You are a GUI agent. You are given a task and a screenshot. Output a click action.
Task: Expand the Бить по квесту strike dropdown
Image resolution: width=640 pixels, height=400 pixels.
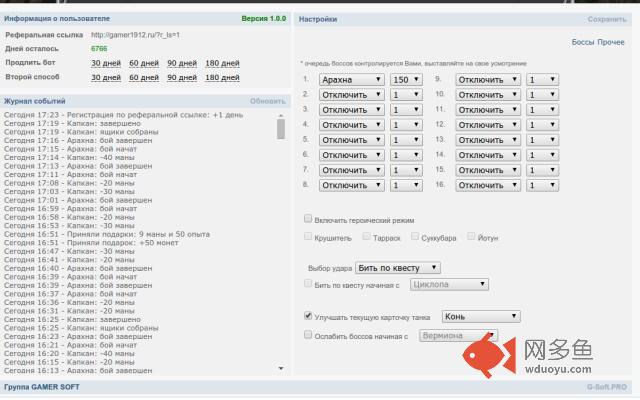[x=398, y=268]
